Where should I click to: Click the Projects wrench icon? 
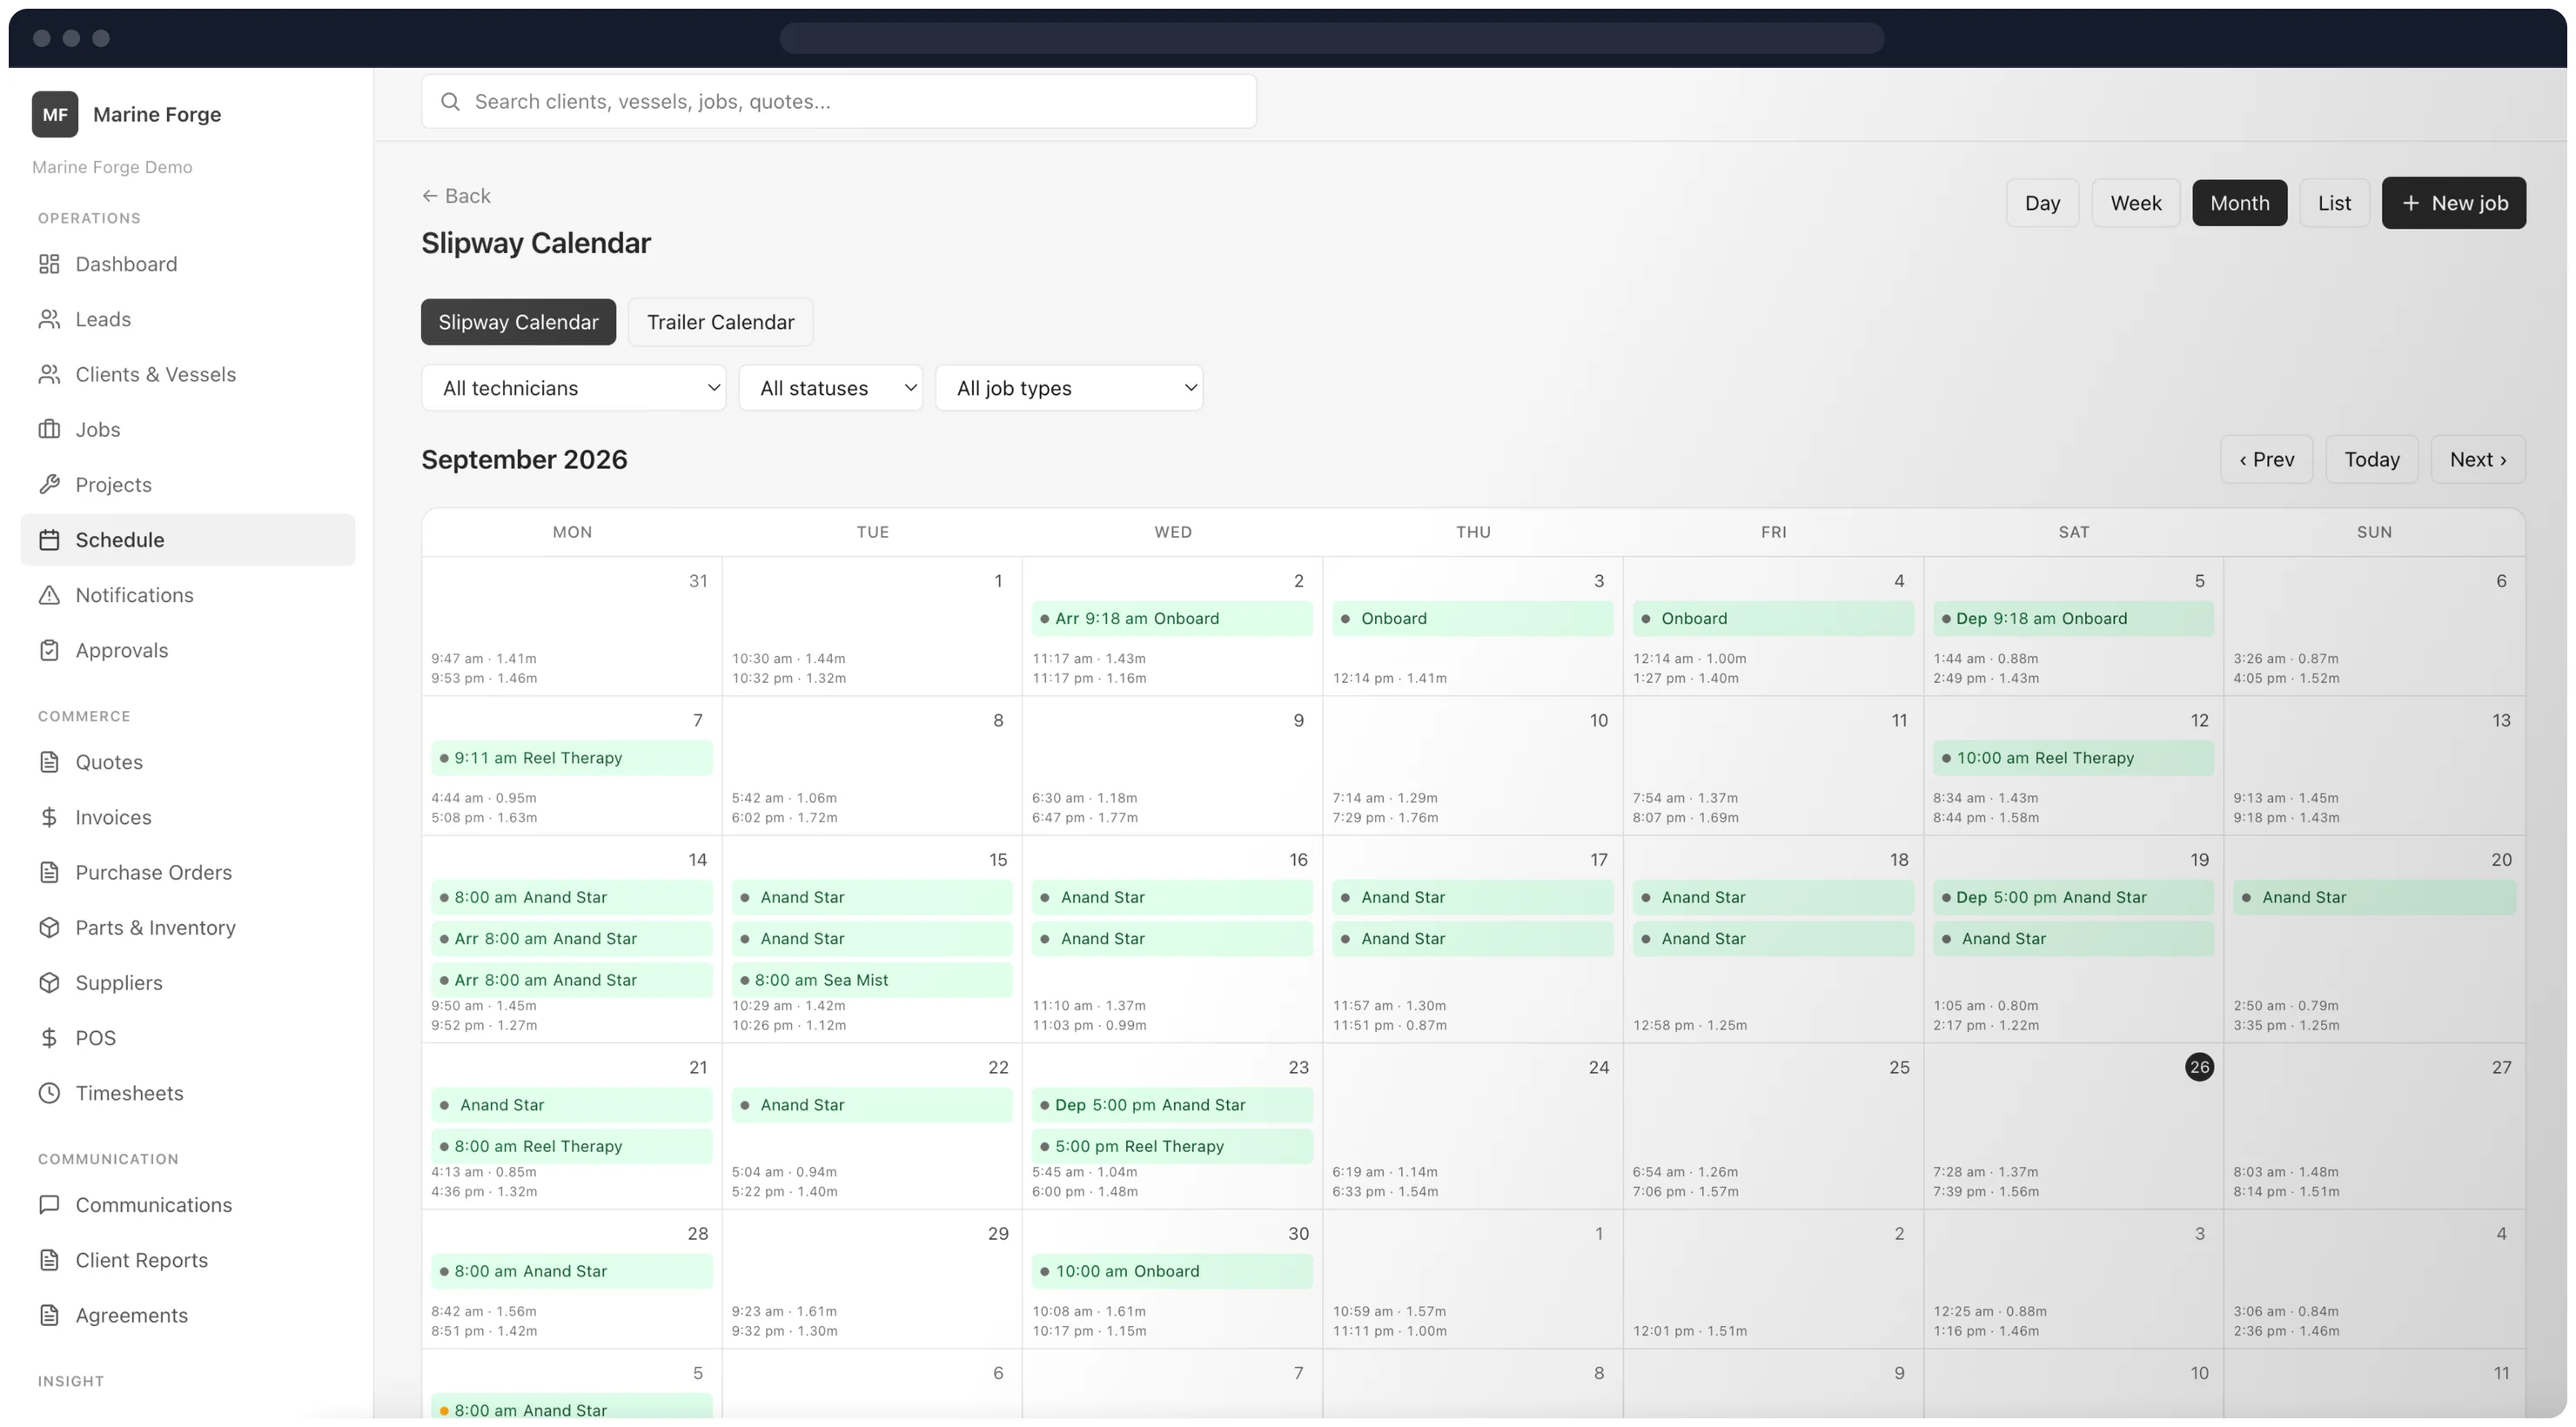click(x=49, y=484)
